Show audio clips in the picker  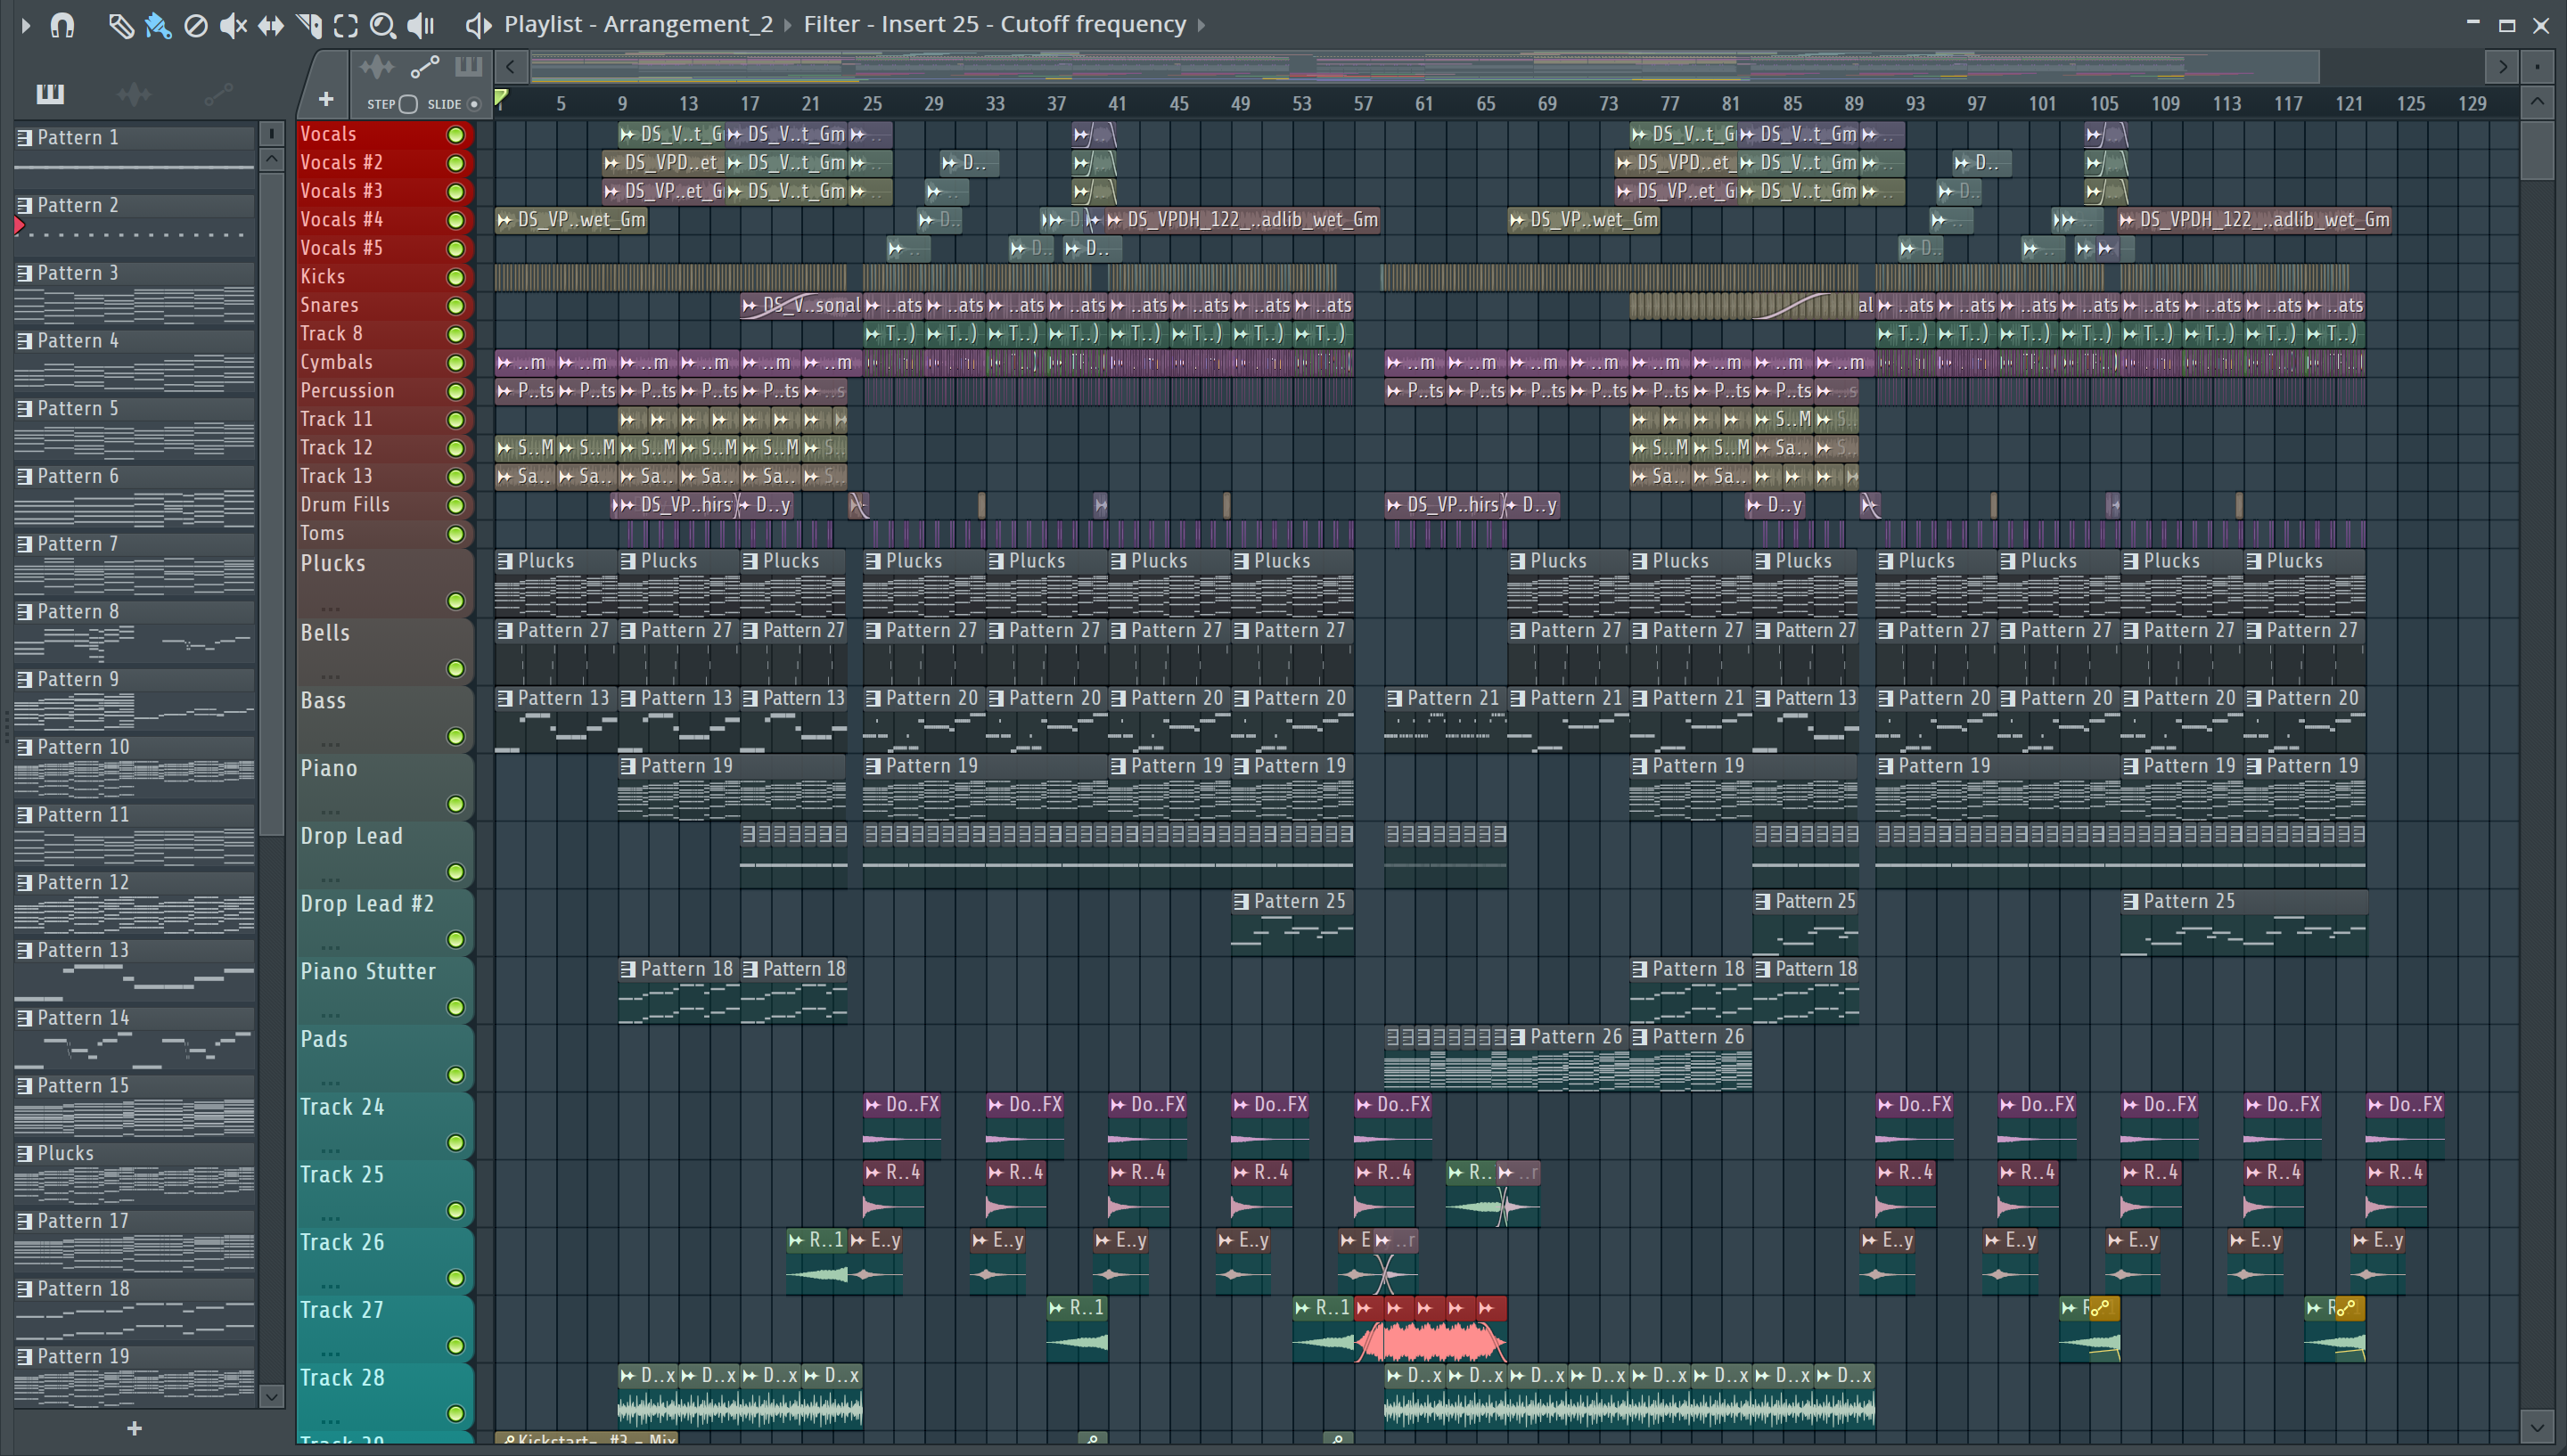coord(134,94)
